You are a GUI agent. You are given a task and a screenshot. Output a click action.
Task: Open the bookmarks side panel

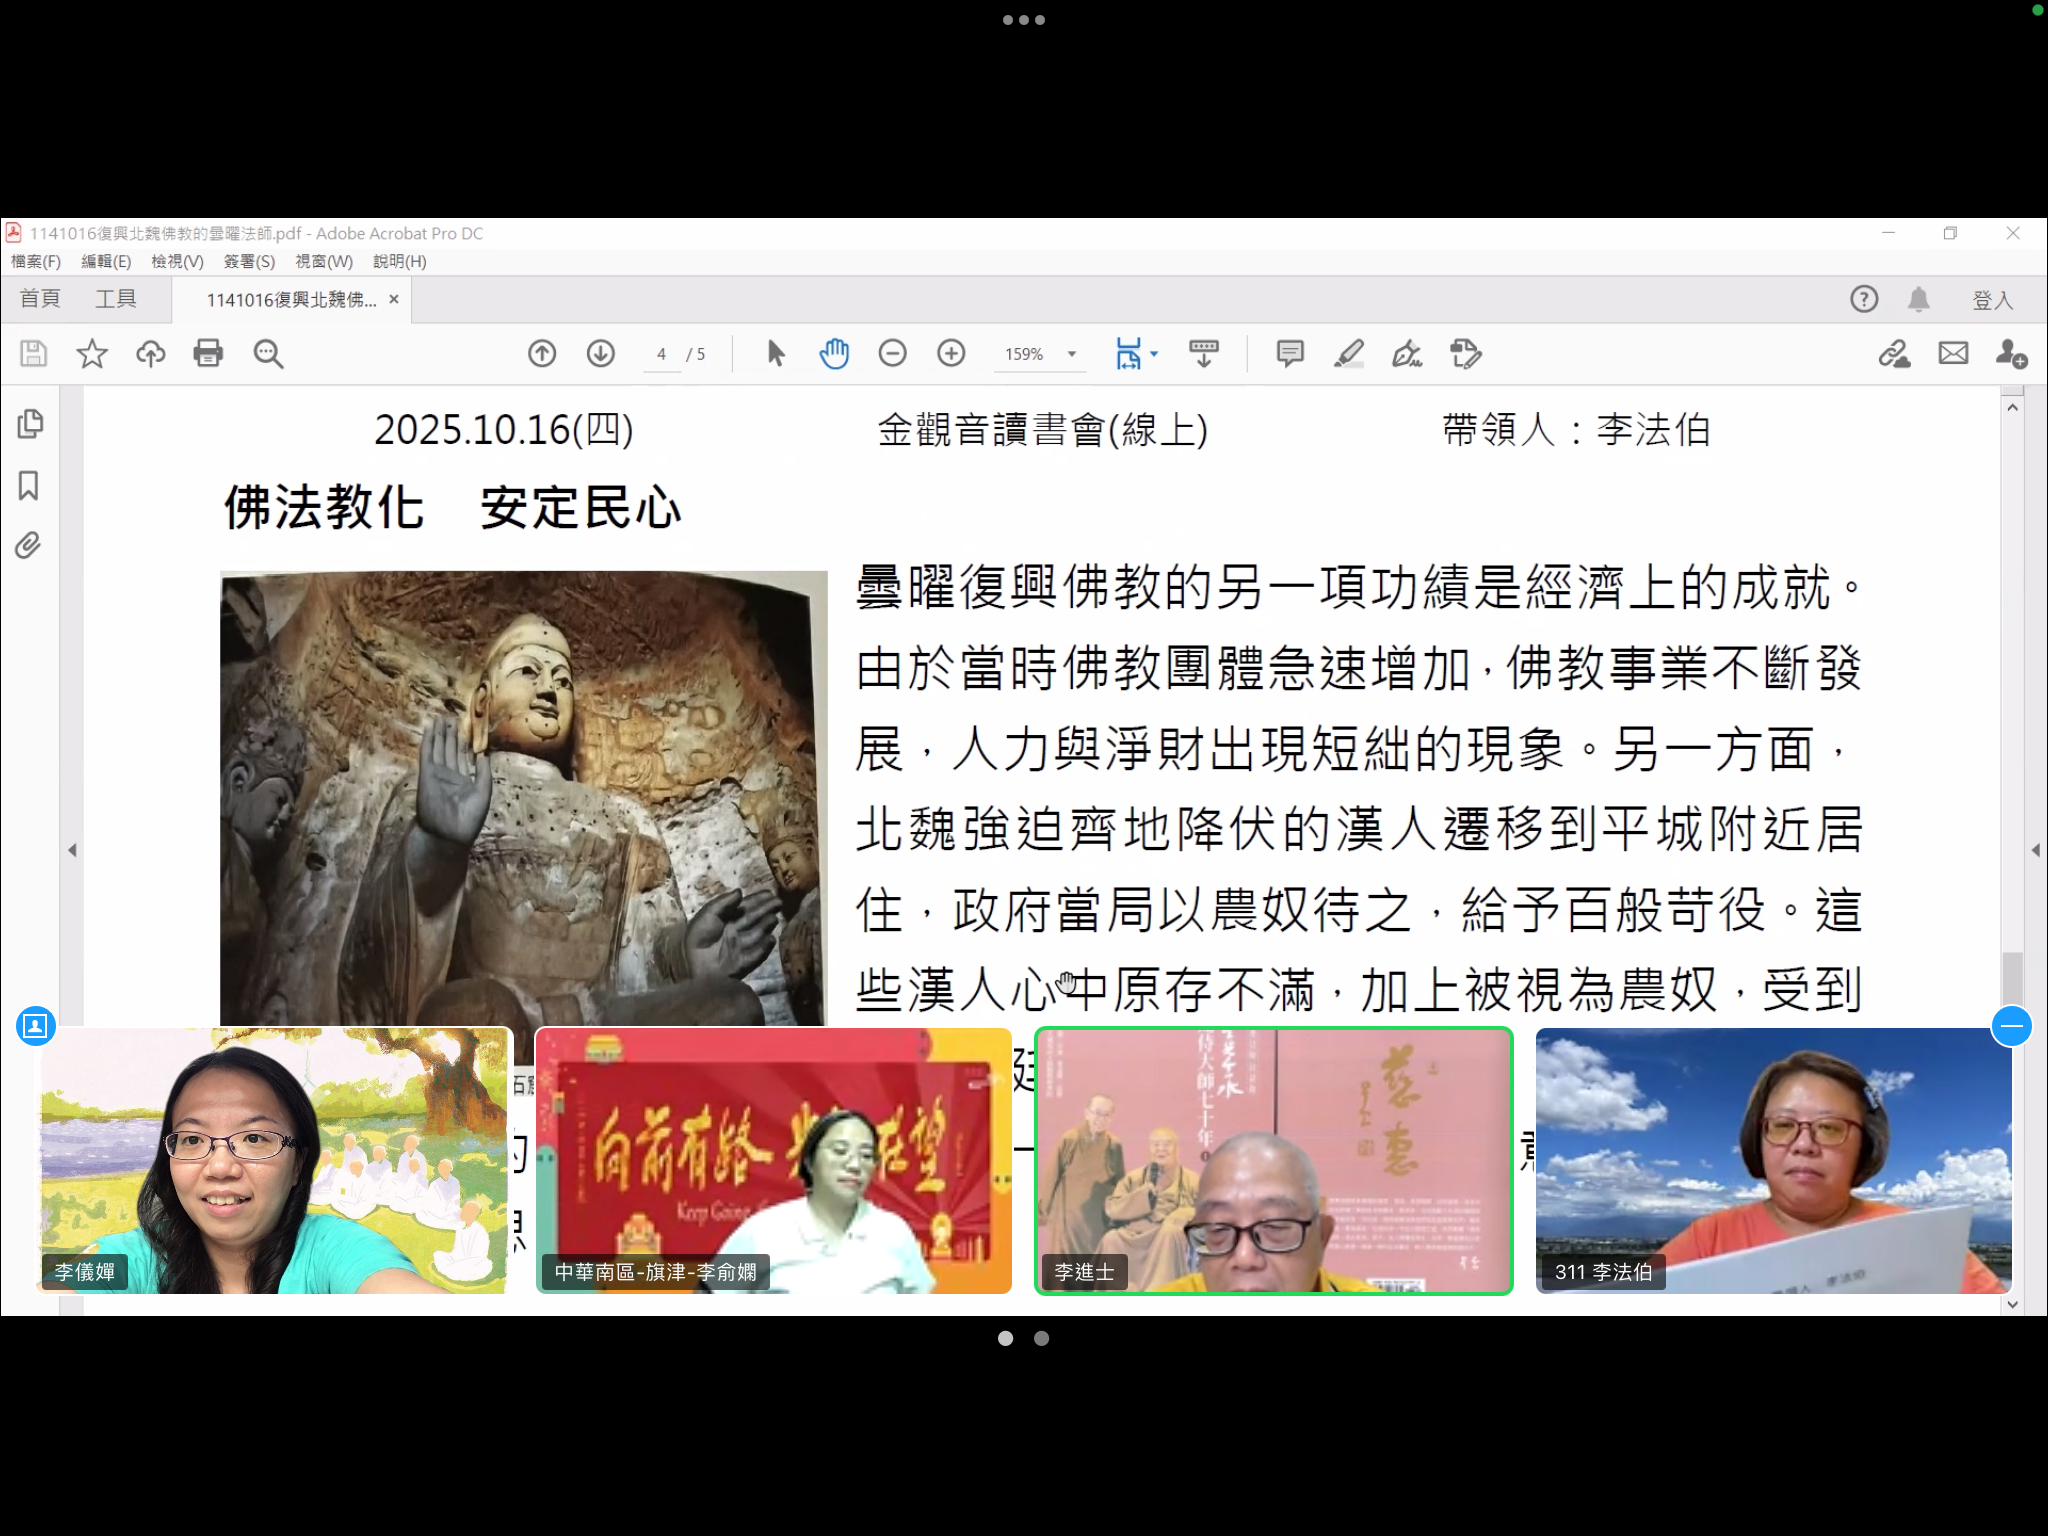click(29, 486)
